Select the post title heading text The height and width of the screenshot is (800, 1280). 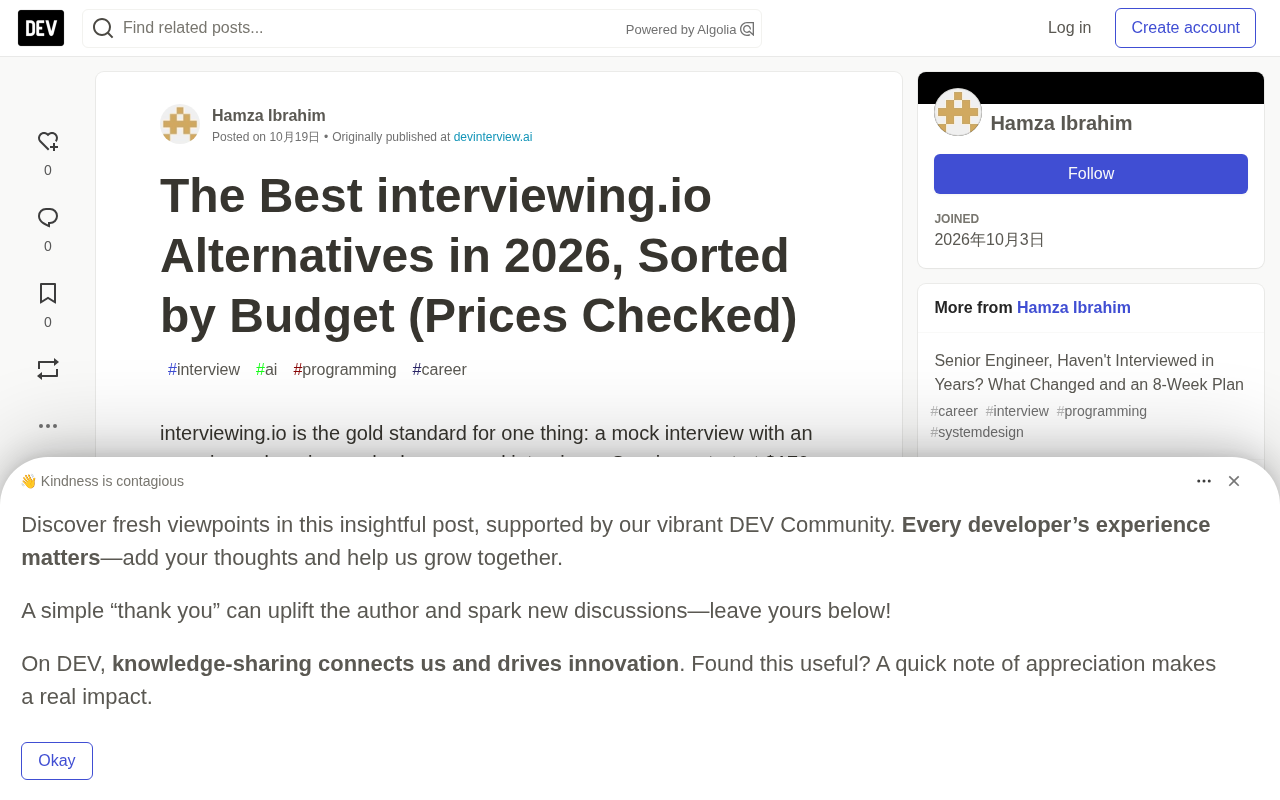479,256
